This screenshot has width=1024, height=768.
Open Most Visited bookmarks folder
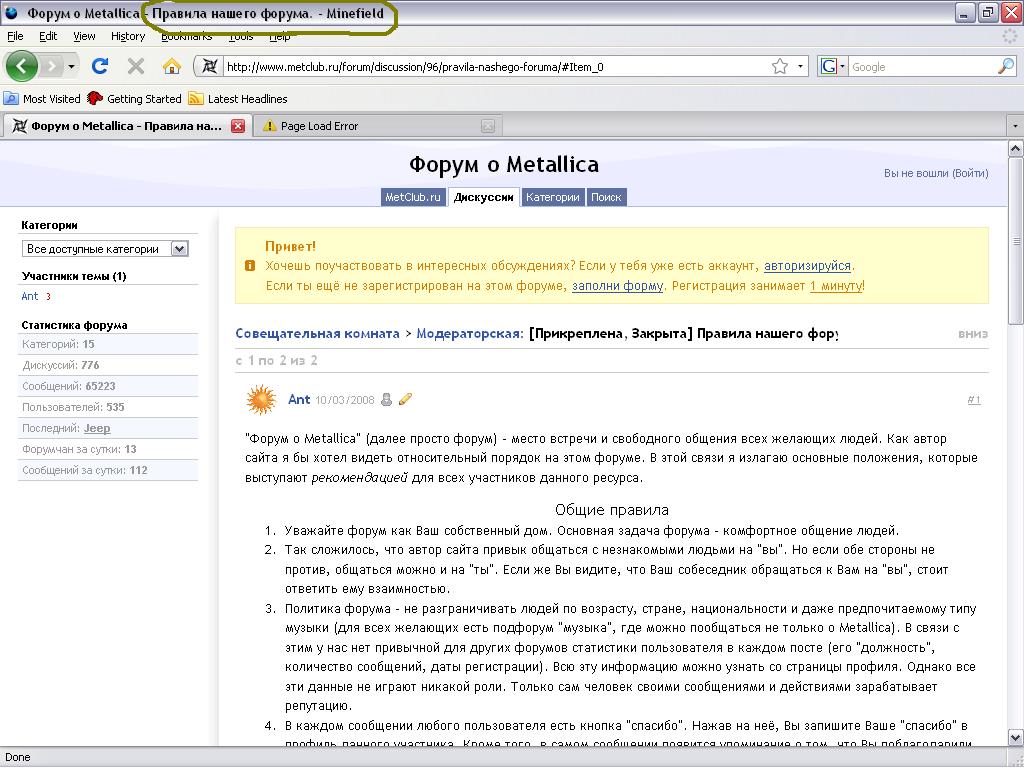click(43, 99)
